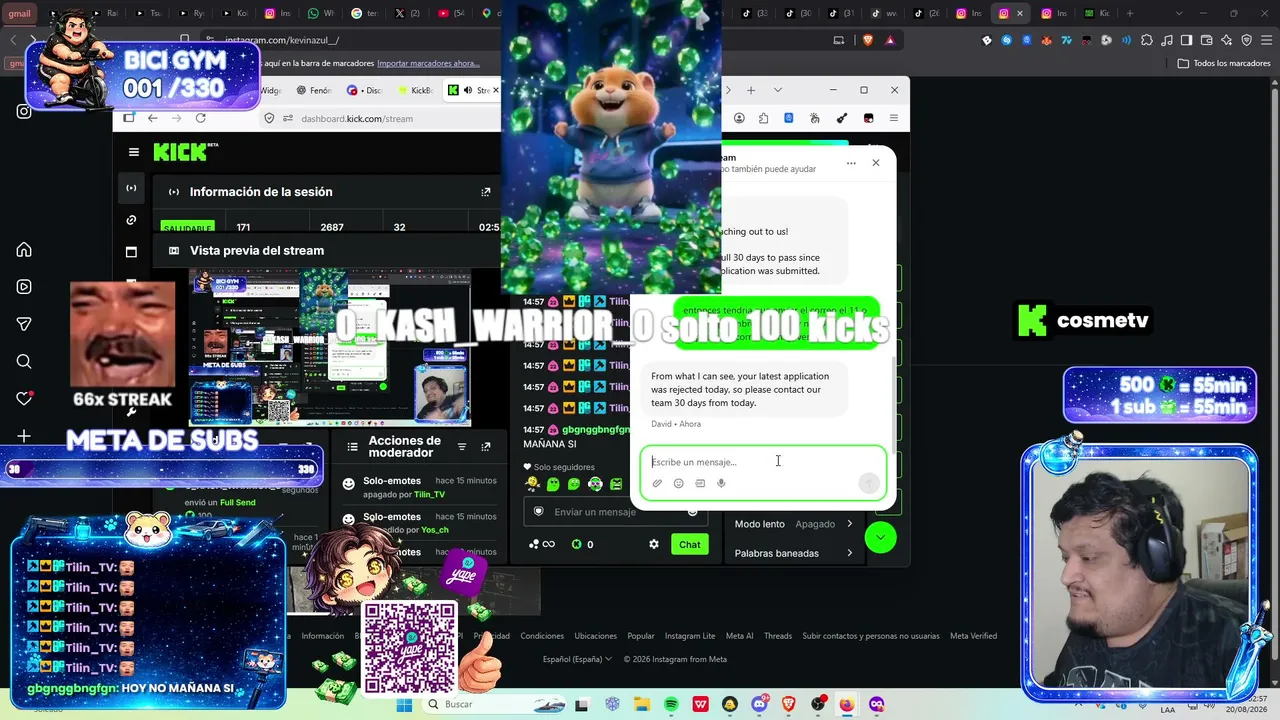Close the support chat widget

pos(876,163)
